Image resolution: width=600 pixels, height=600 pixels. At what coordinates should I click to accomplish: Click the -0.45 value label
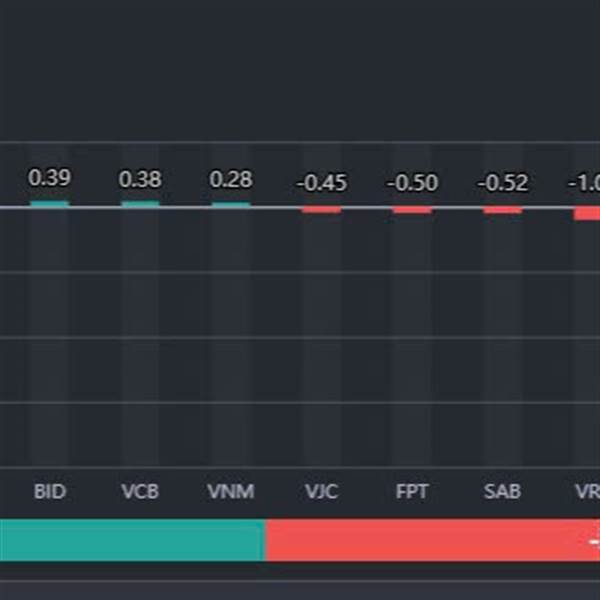pos(322,184)
